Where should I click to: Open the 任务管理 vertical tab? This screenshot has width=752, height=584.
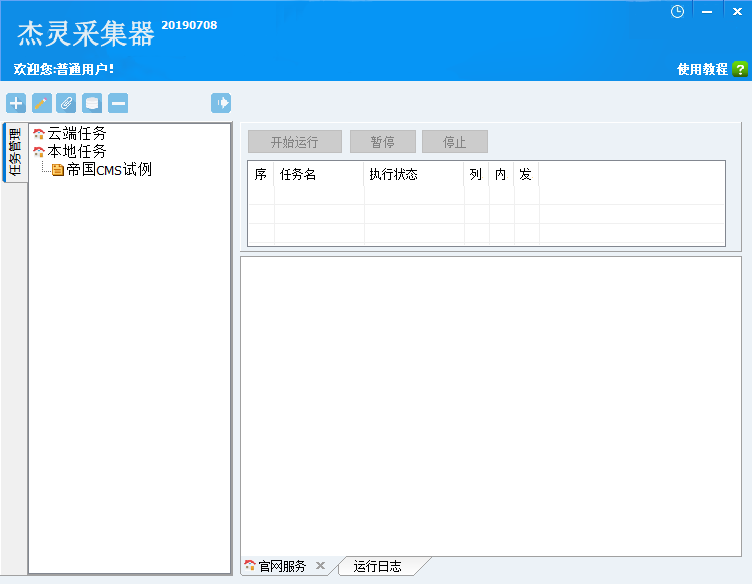coord(15,152)
